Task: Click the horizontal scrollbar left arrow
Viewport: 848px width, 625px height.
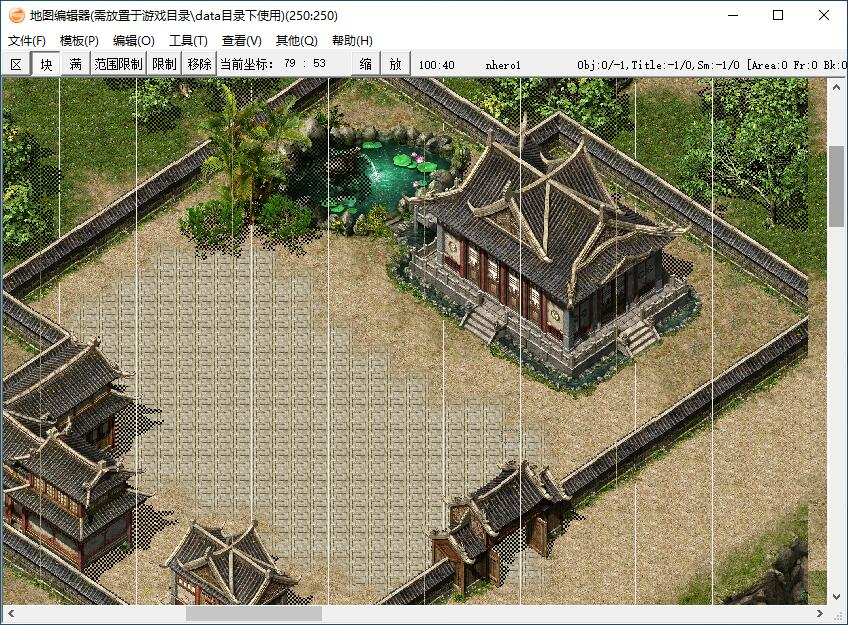Action: [x=10, y=613]
